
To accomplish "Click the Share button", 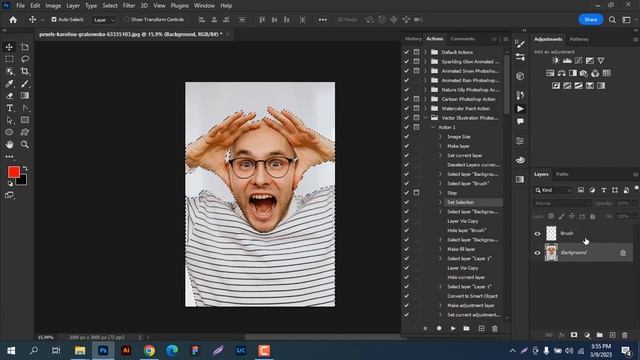I will (590, 20).
